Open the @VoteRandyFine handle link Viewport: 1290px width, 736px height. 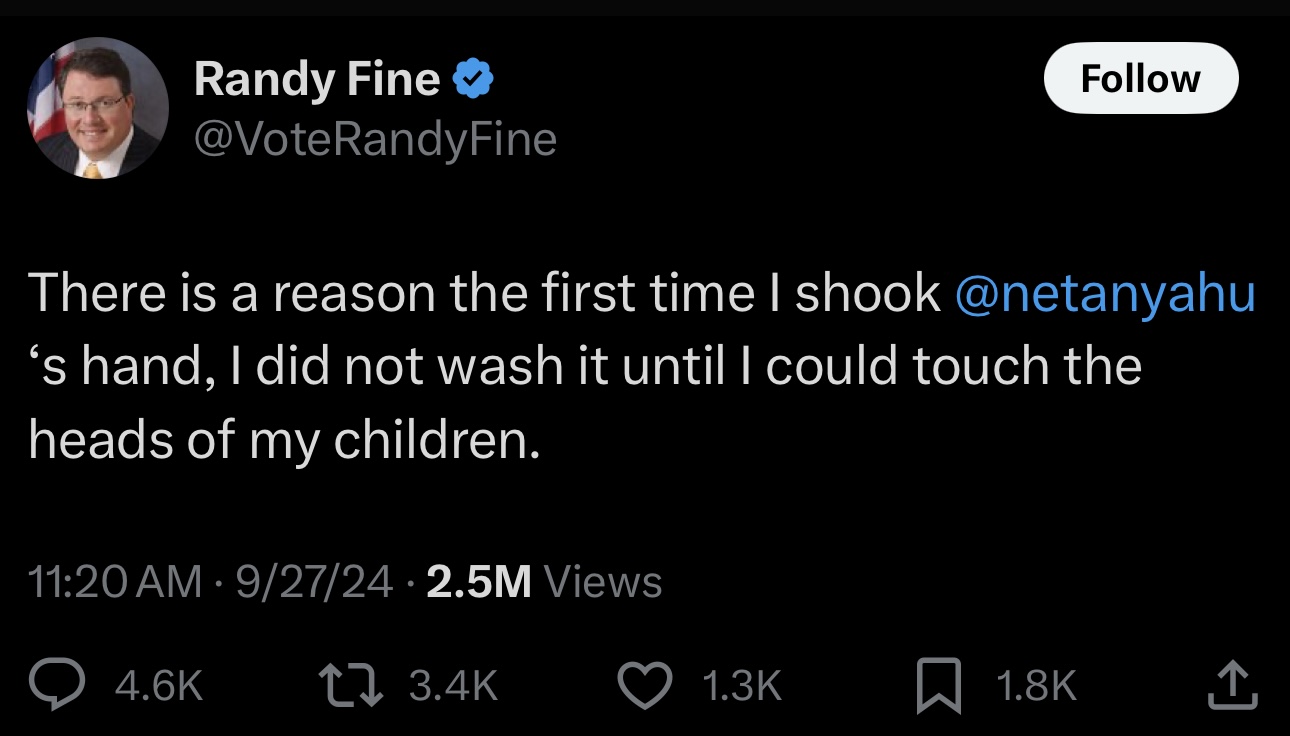click(x=375, y=139)
